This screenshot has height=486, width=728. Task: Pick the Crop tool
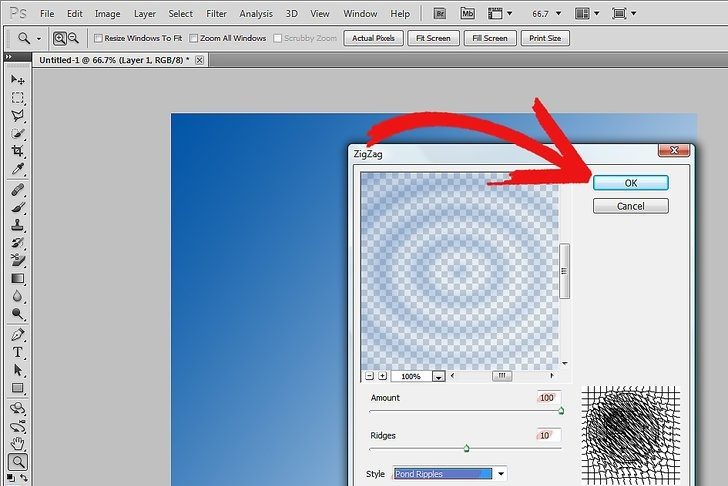tap(18, 152)
